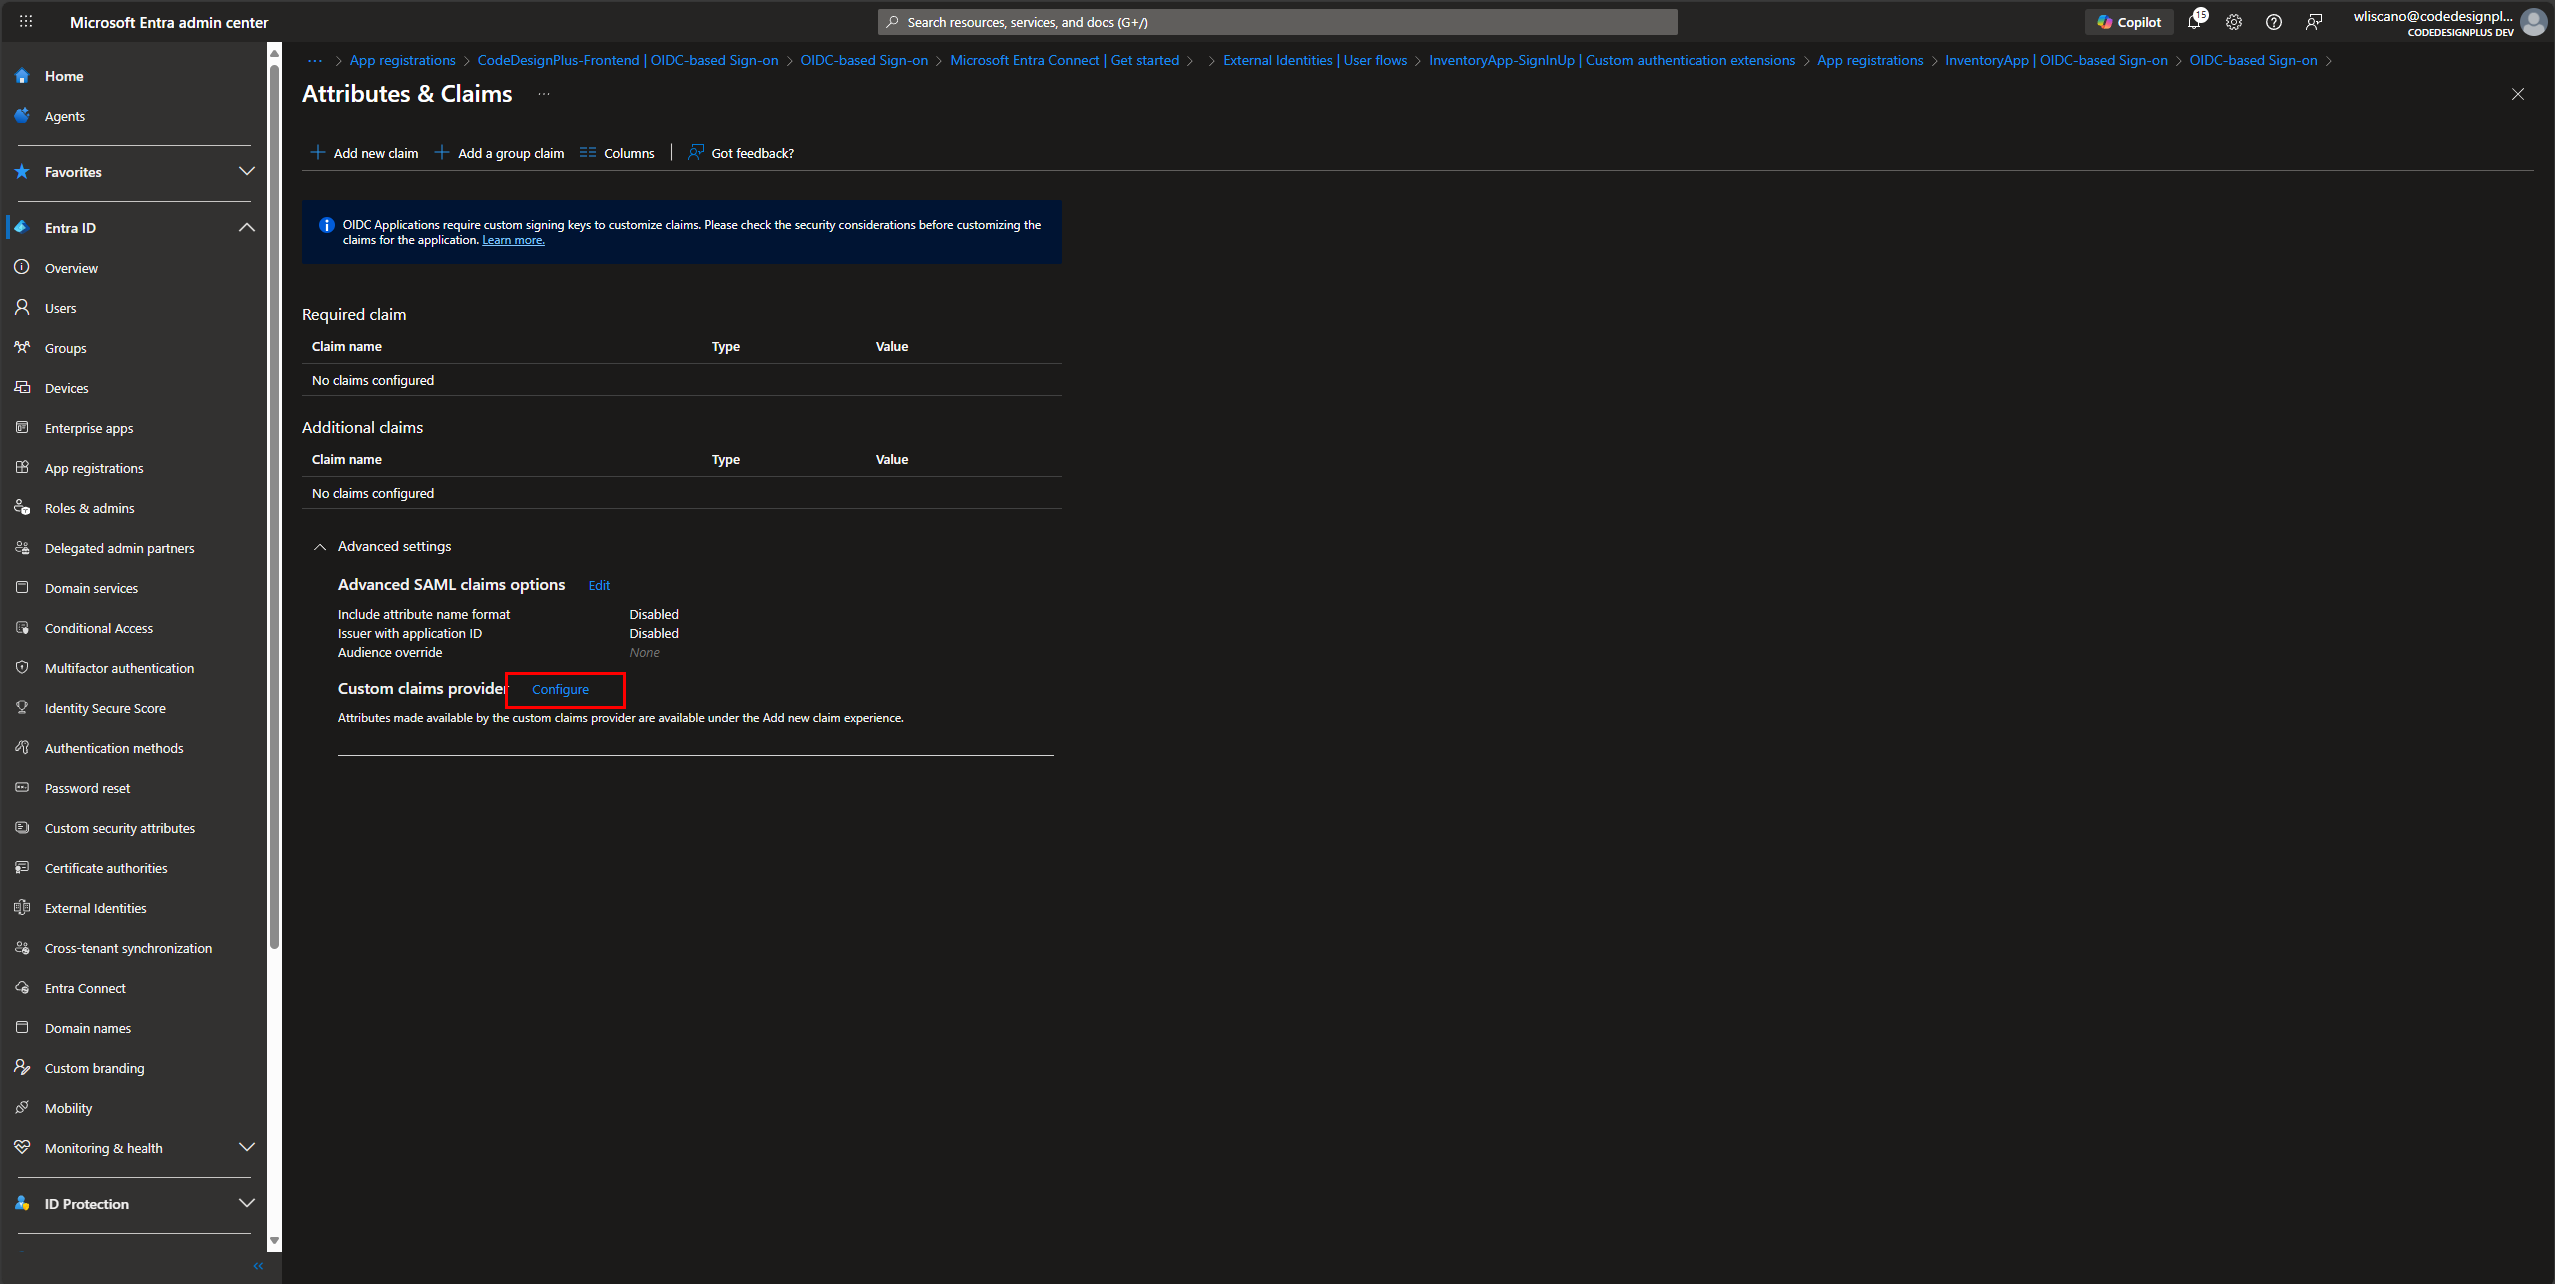Image resolution: width=2555 pixels, height=1284 pixels.
Task: Click the Conditional Access icon
Action: [x=22, y=627]
